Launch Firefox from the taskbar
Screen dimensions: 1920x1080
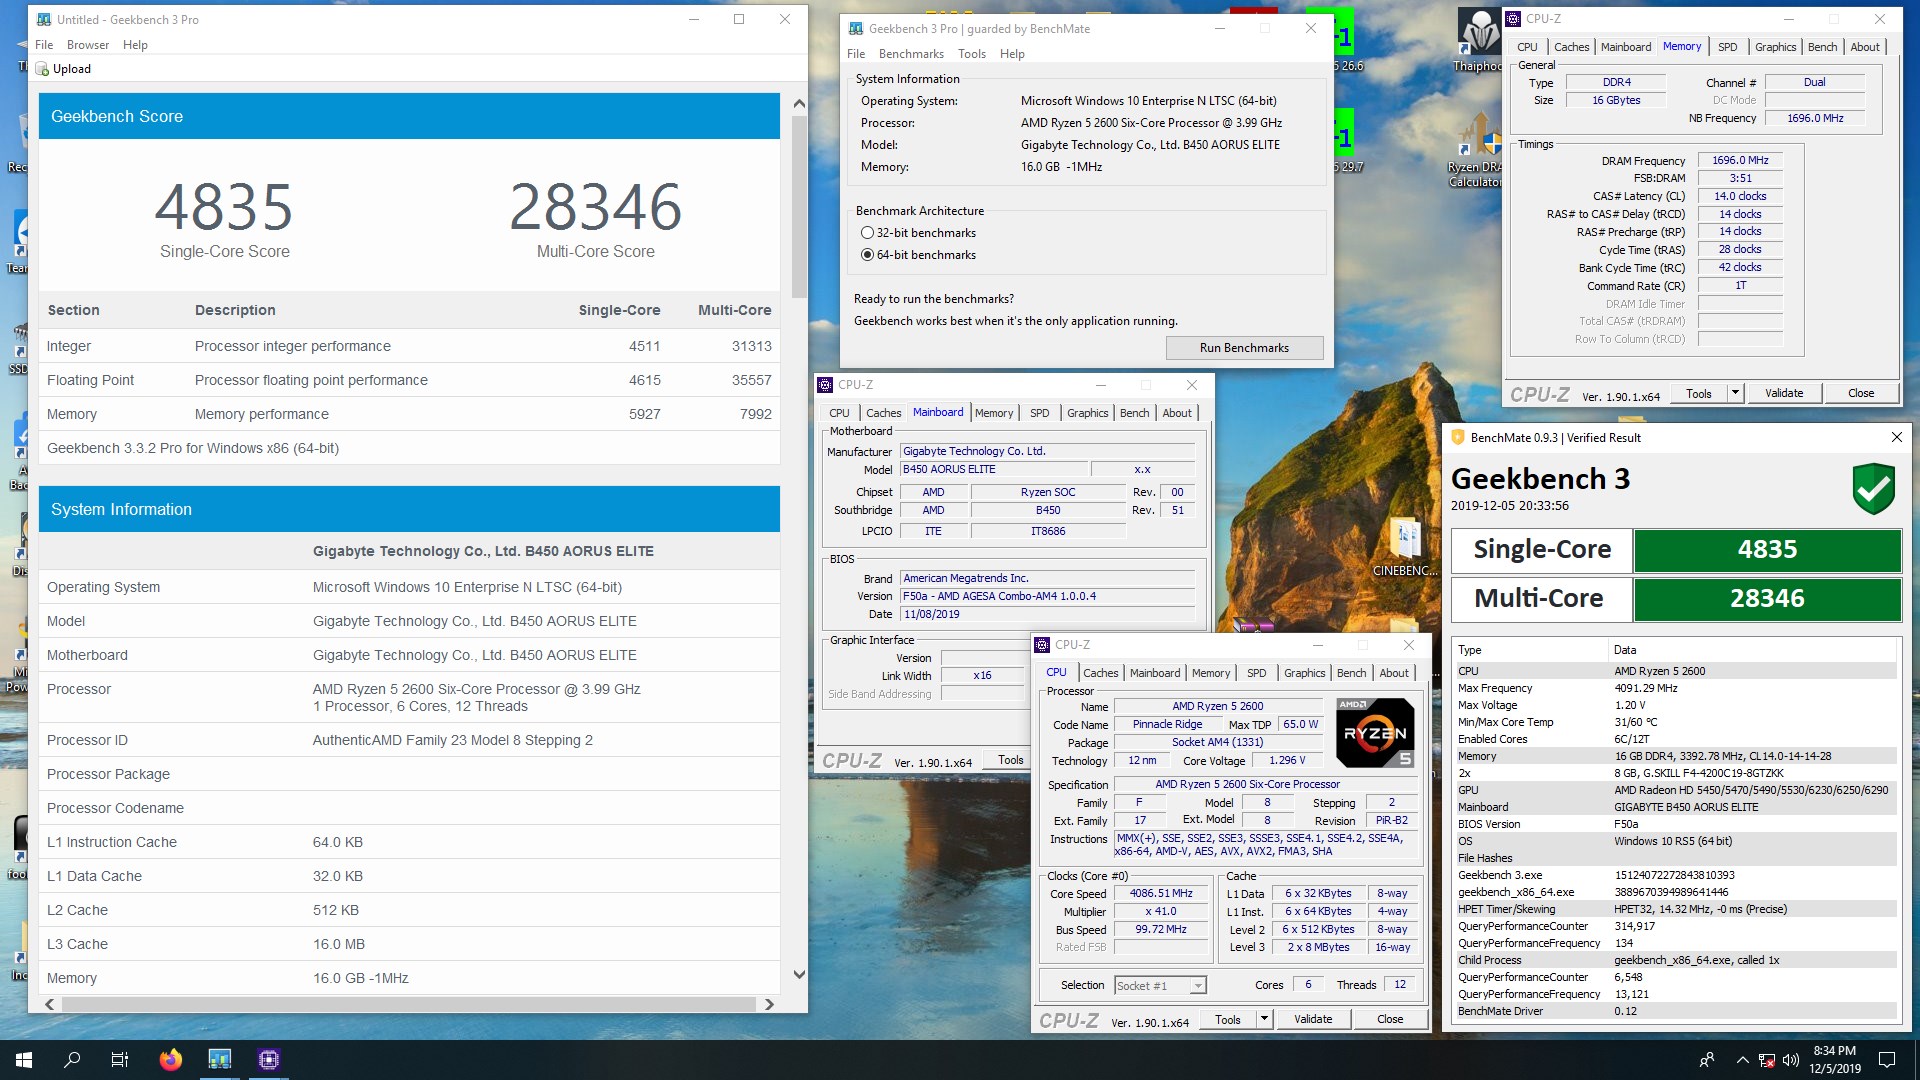tap(171, 1060)
